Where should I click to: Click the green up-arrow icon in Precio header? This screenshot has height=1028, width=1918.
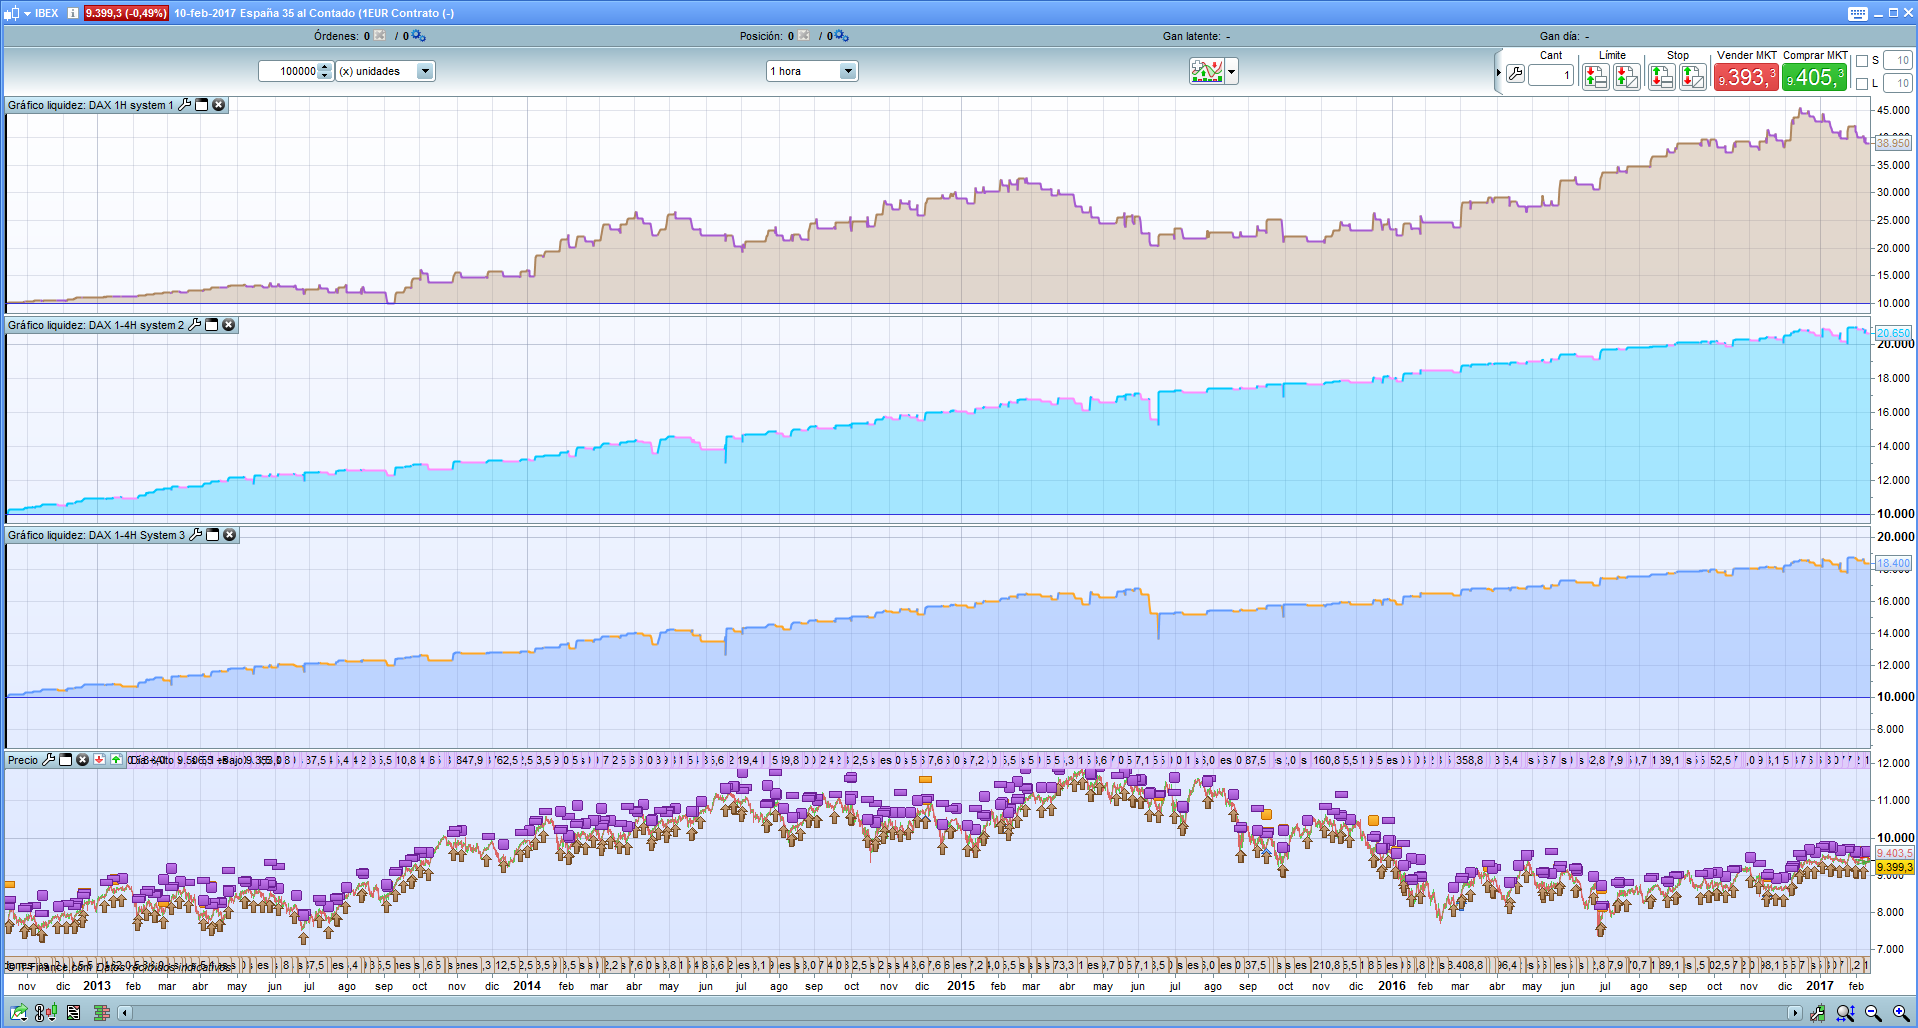tap(116, 760)
